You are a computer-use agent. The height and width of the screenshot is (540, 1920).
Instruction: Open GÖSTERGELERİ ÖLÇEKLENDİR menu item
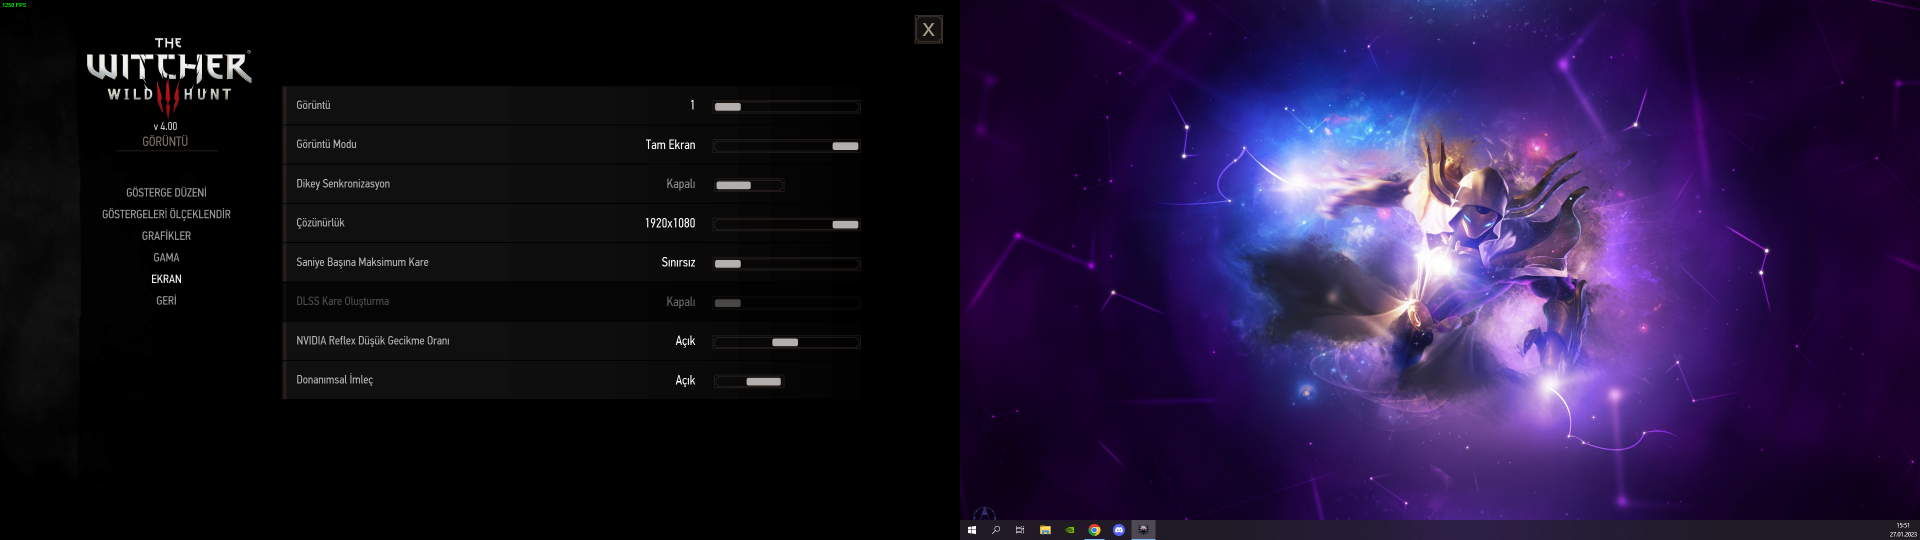pos(166,214)
